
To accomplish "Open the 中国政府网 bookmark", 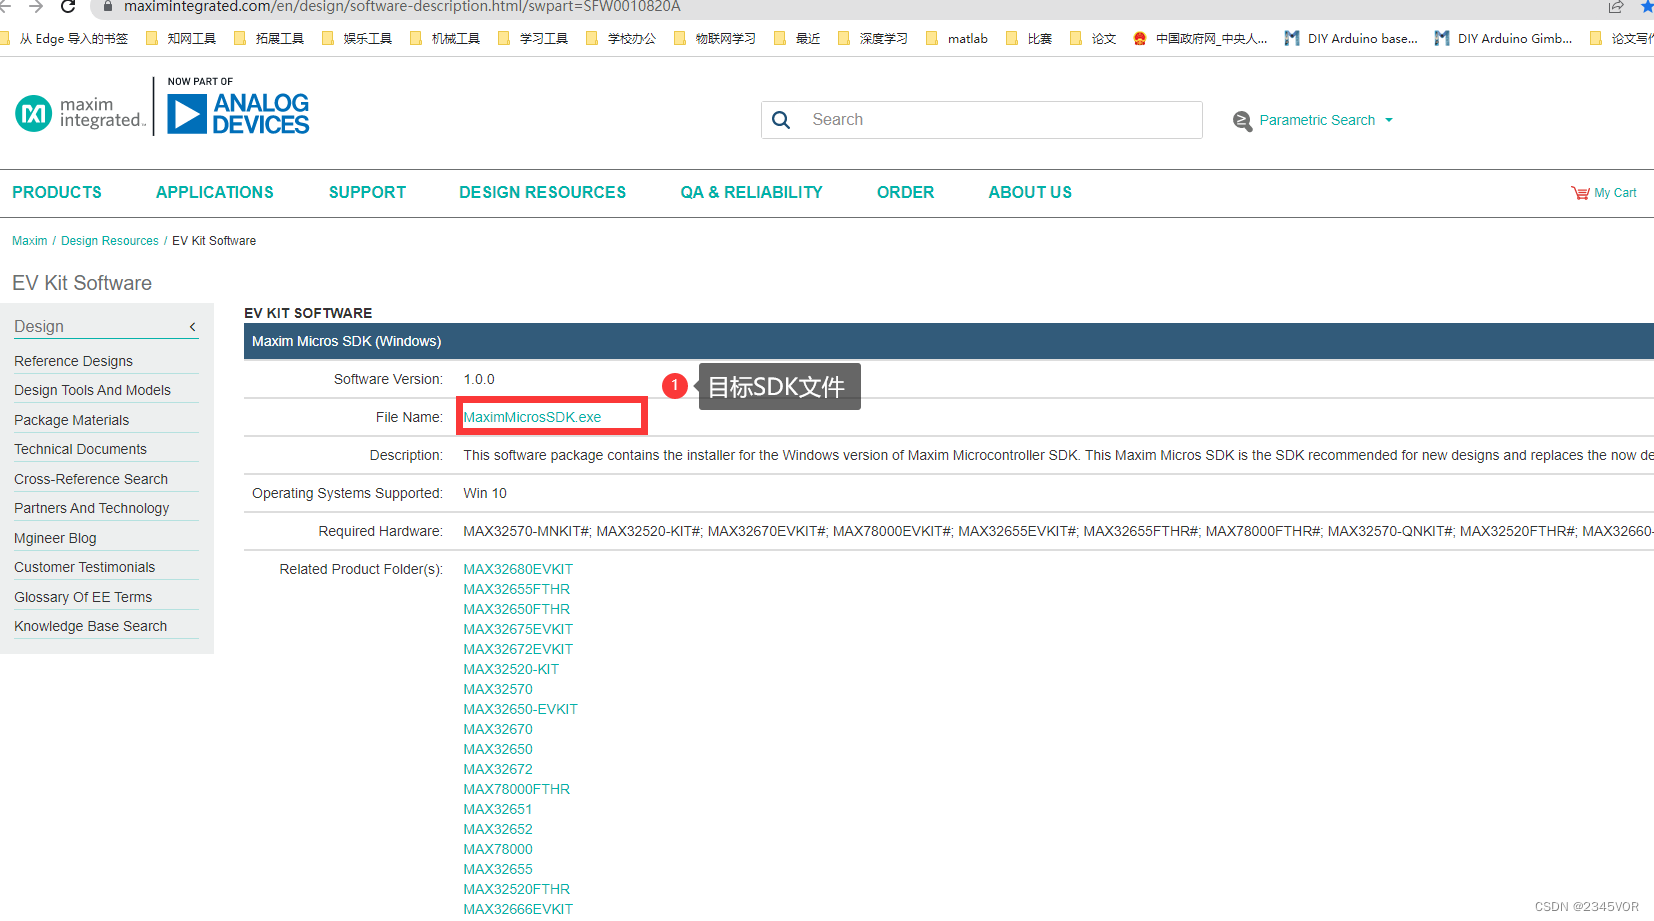I will (x=1200, y=39).
